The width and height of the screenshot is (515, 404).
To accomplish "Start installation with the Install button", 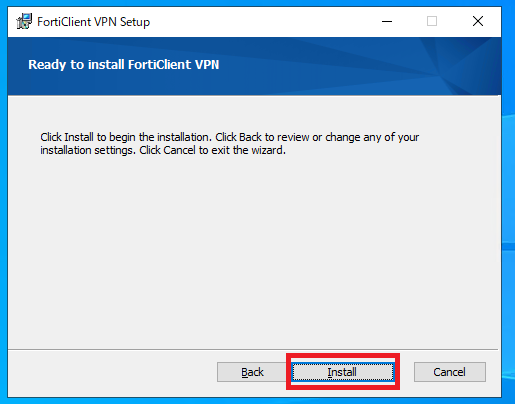I will tap(343, 372).
